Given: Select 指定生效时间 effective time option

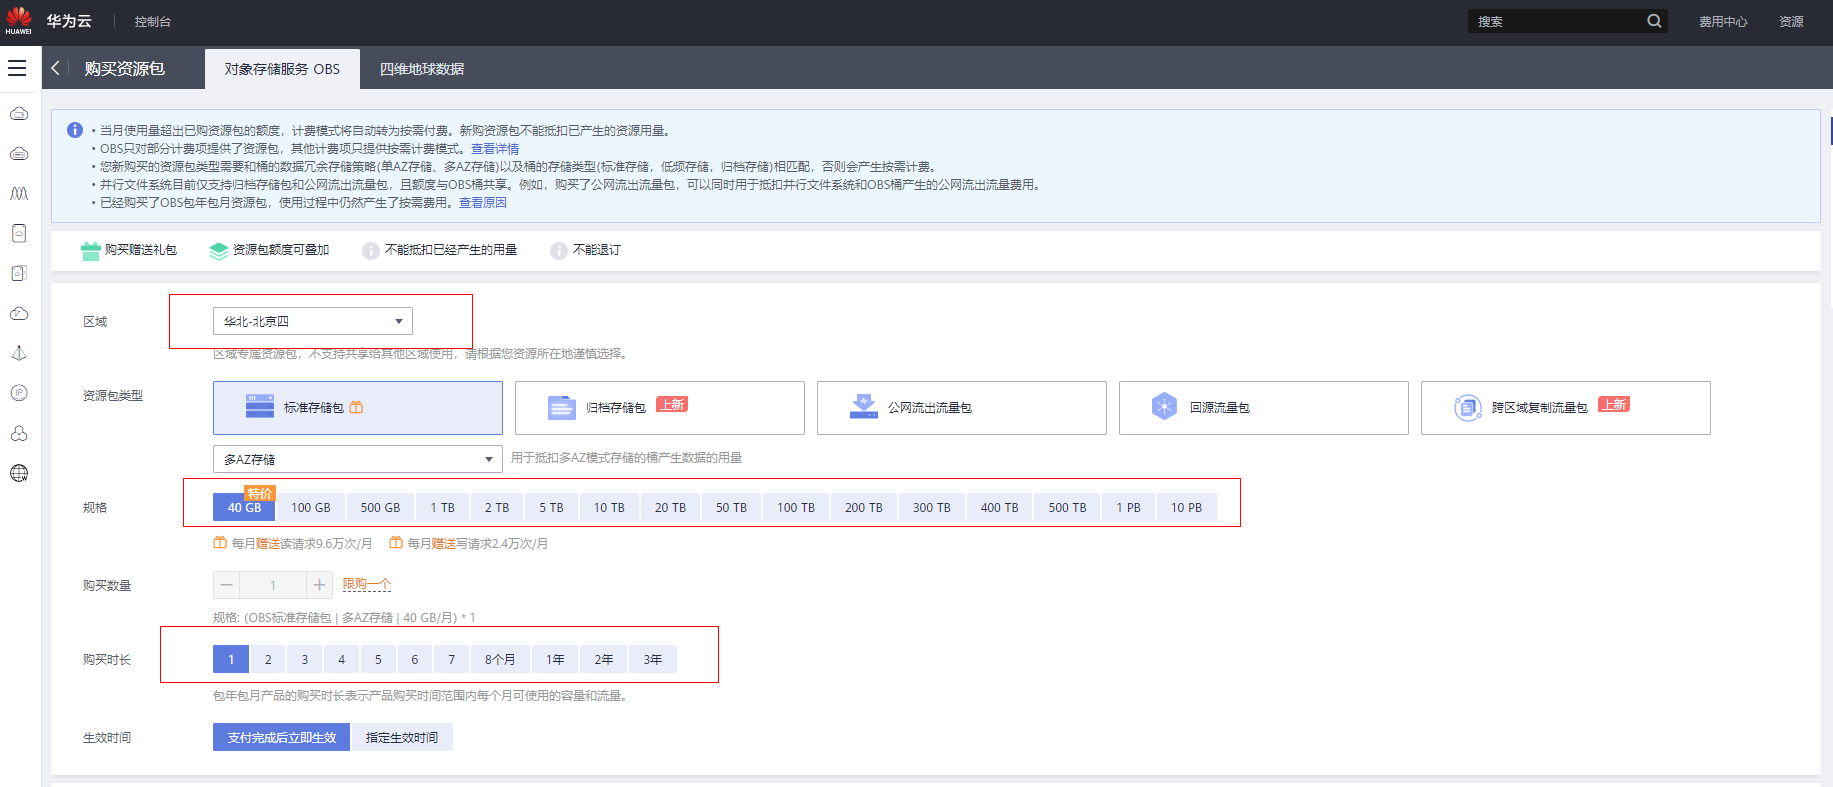Looking at the screenshot, I should (402, 737).
